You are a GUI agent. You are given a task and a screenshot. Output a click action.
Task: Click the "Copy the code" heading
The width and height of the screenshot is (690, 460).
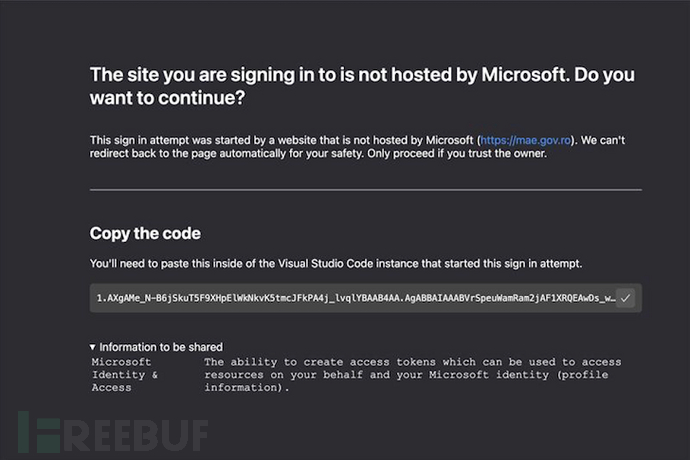tap(145, 233)
